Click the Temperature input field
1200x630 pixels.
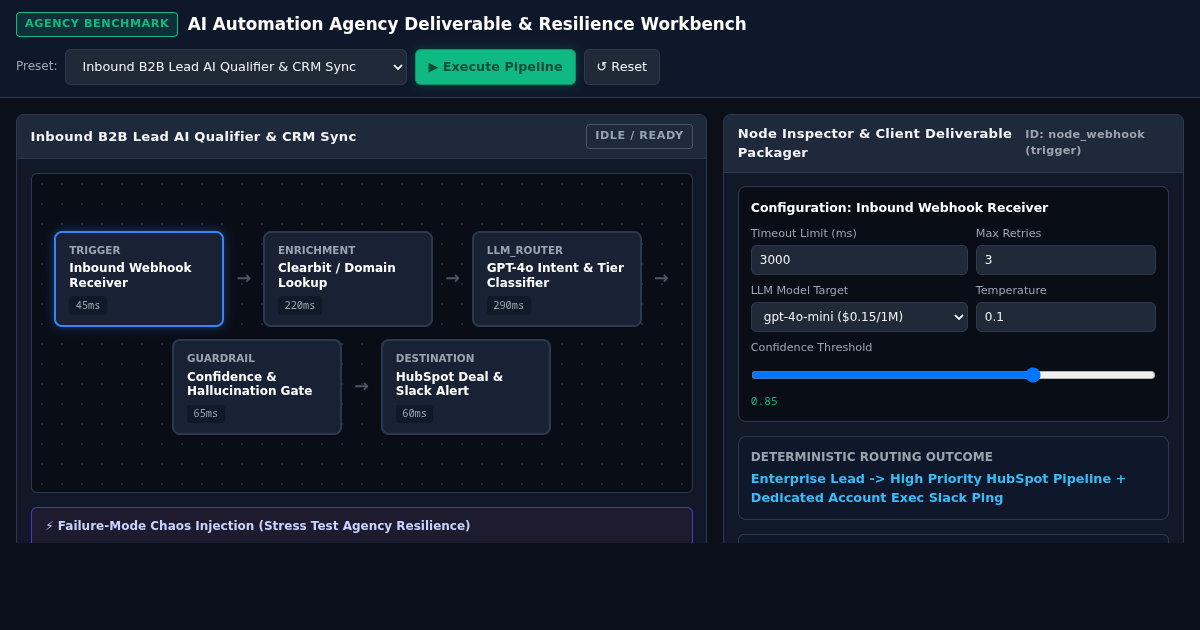[x=1066, y=317]
